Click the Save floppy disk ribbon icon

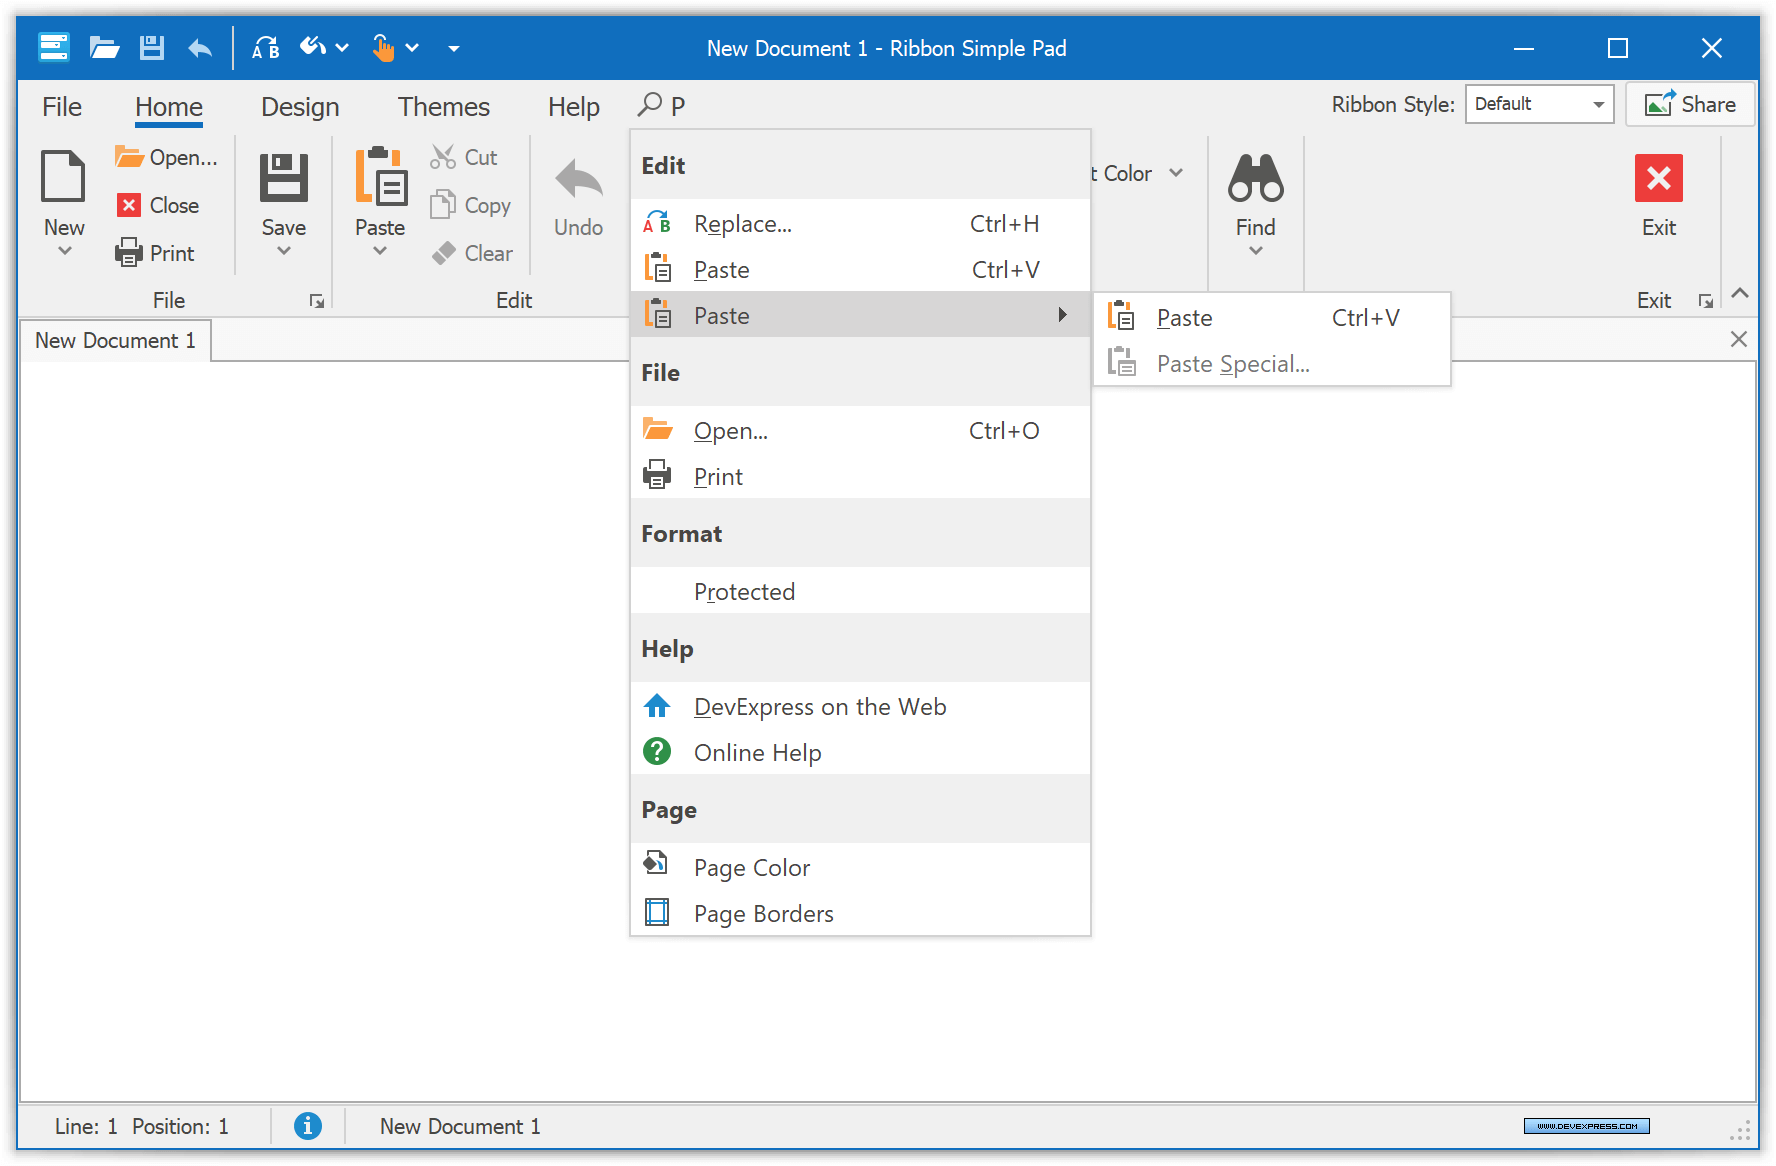(284, 179)
